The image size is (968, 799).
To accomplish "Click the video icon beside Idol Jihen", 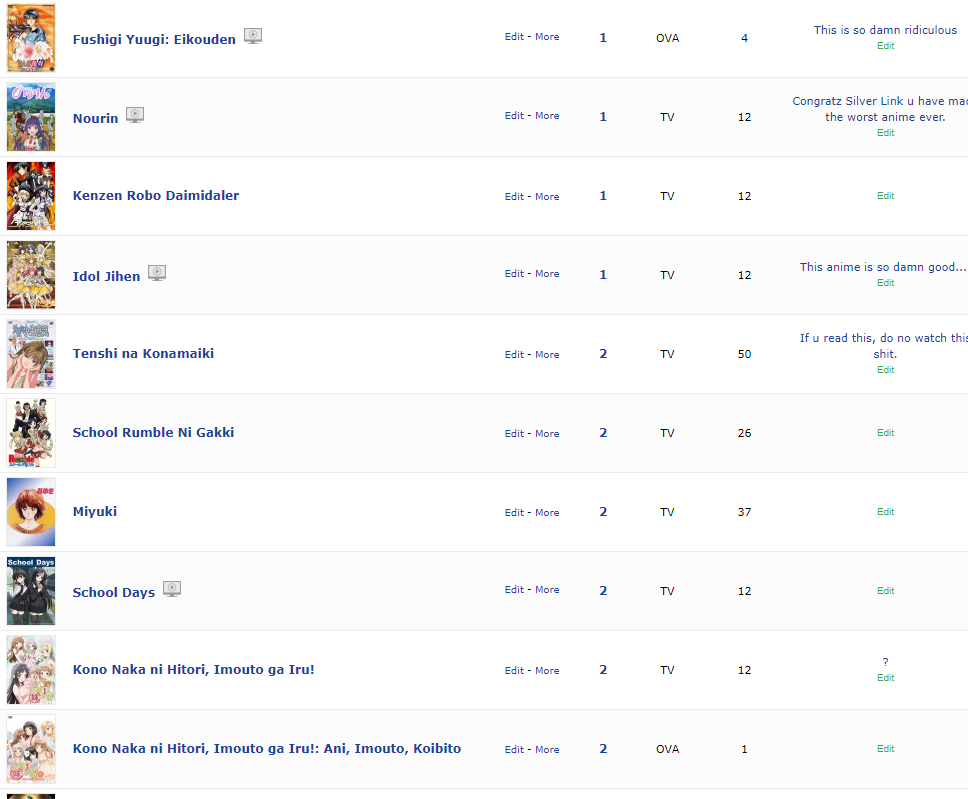I will [x=157, y=274].
